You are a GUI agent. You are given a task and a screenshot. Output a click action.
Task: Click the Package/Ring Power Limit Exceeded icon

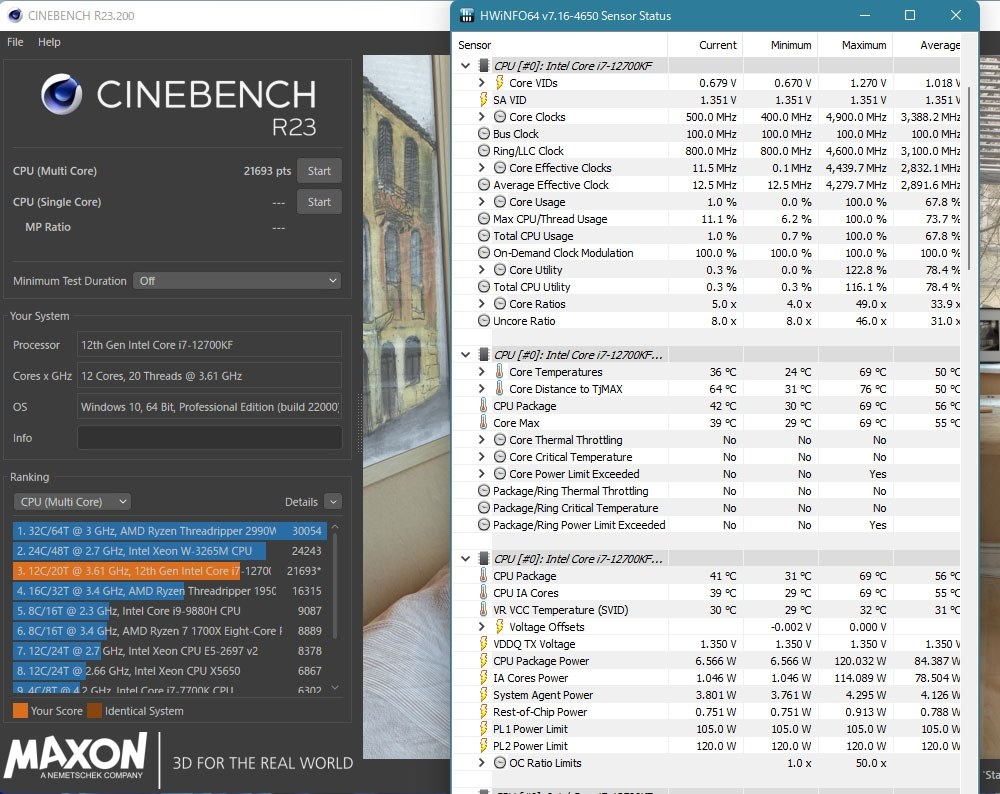(x=484, y=525)
